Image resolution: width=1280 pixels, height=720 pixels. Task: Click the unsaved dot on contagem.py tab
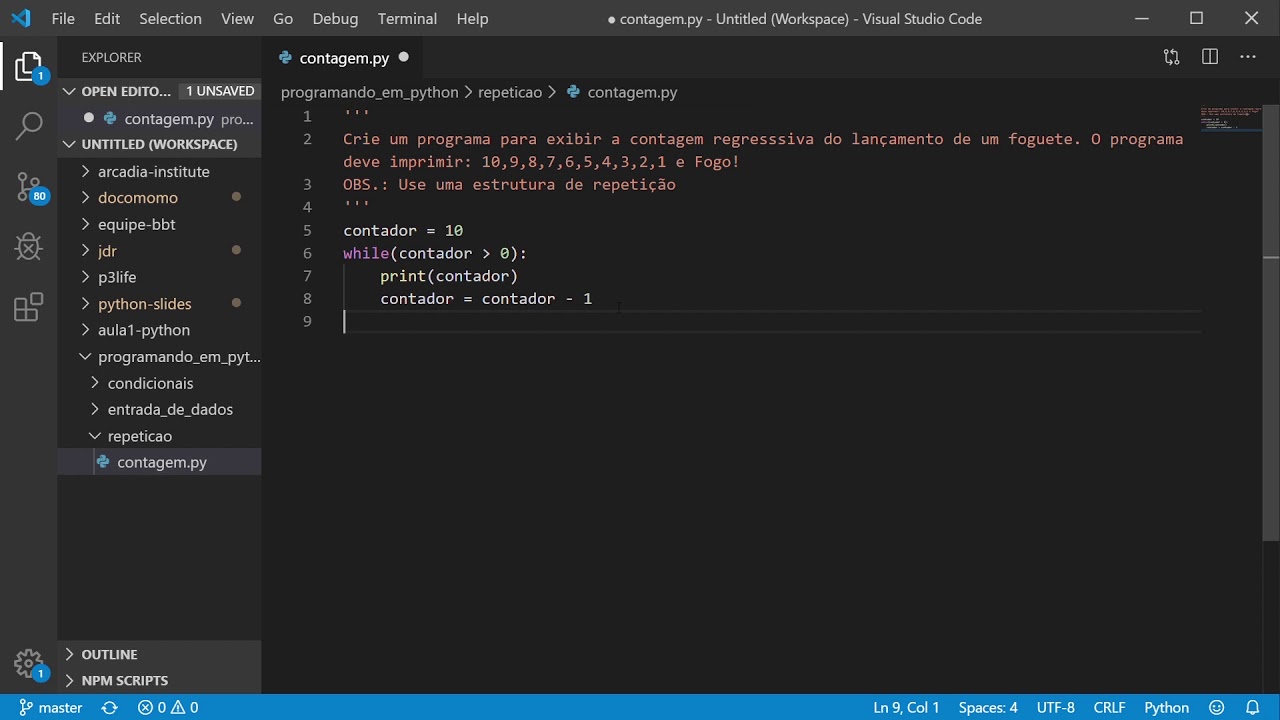(x=403, y=57)
